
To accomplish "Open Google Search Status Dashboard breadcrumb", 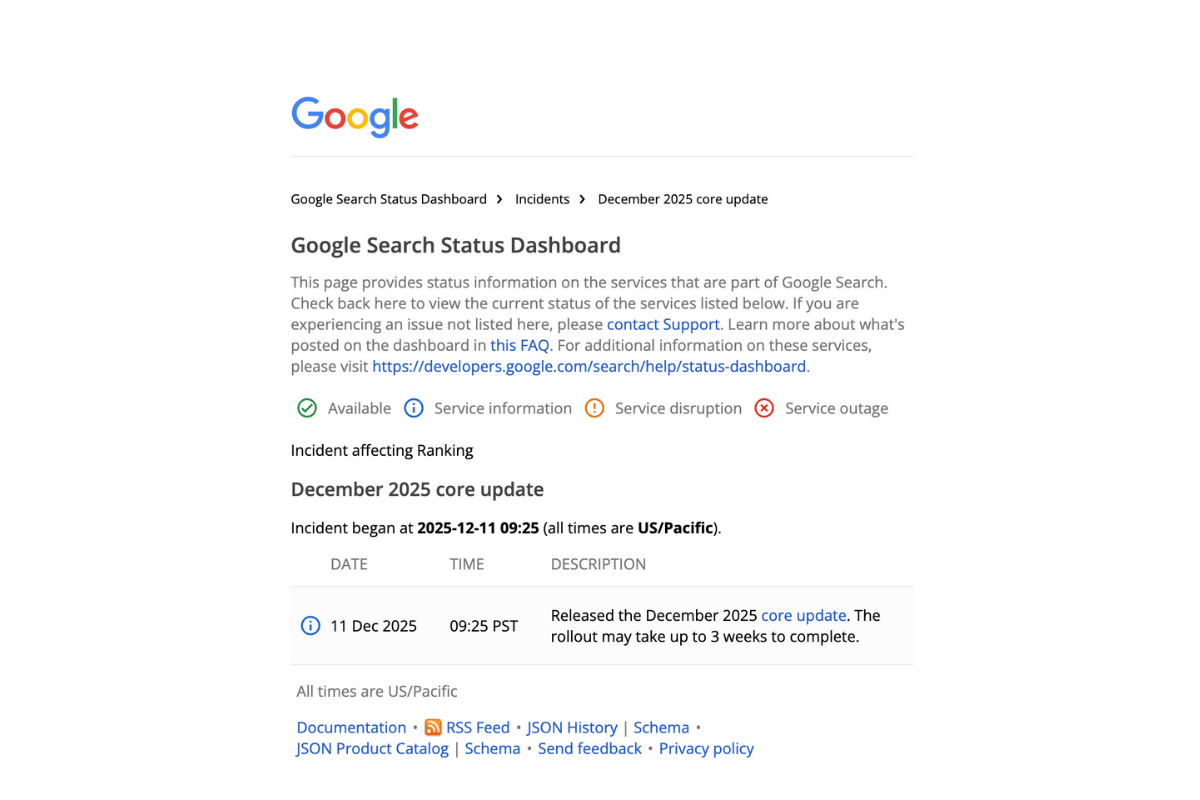I will (x=388, y=199).
